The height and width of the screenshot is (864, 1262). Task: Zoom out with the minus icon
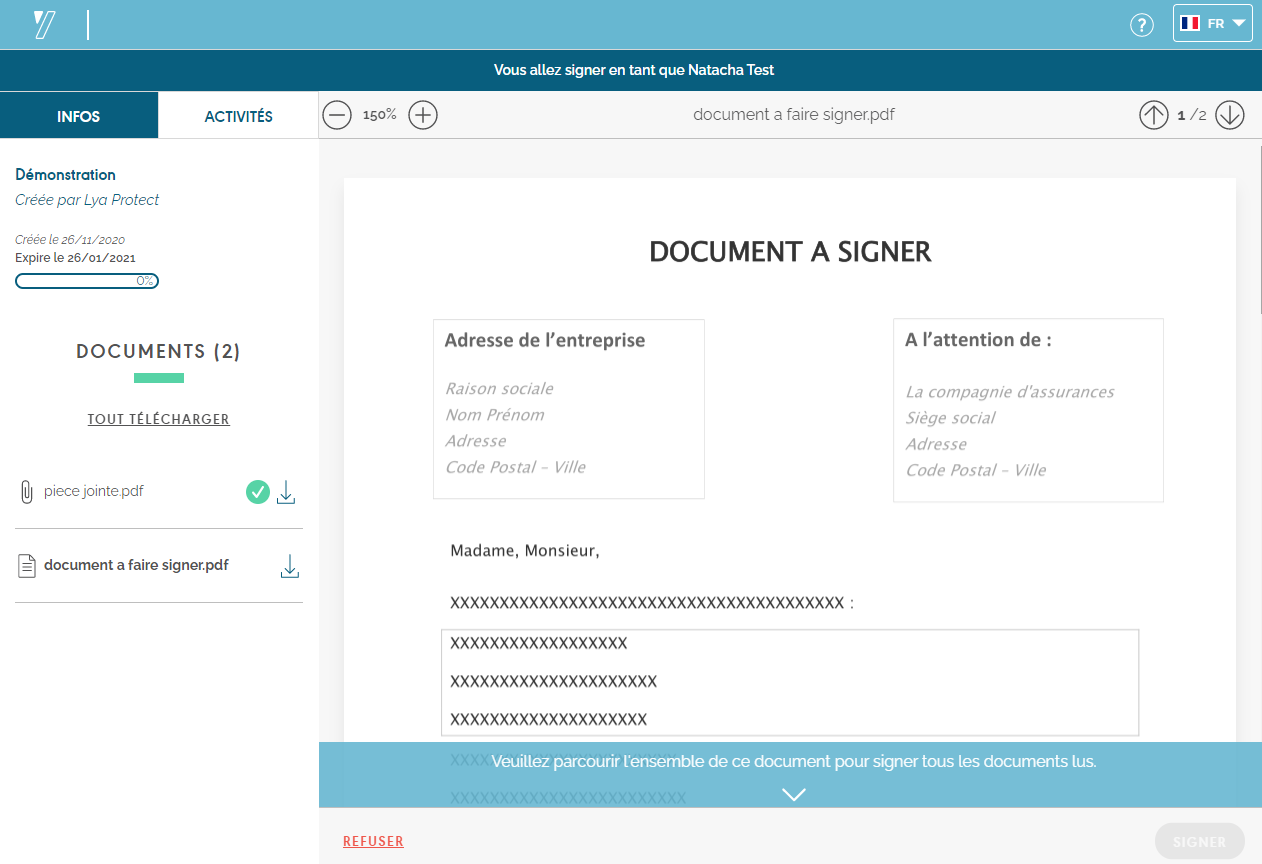pos(337,115)
